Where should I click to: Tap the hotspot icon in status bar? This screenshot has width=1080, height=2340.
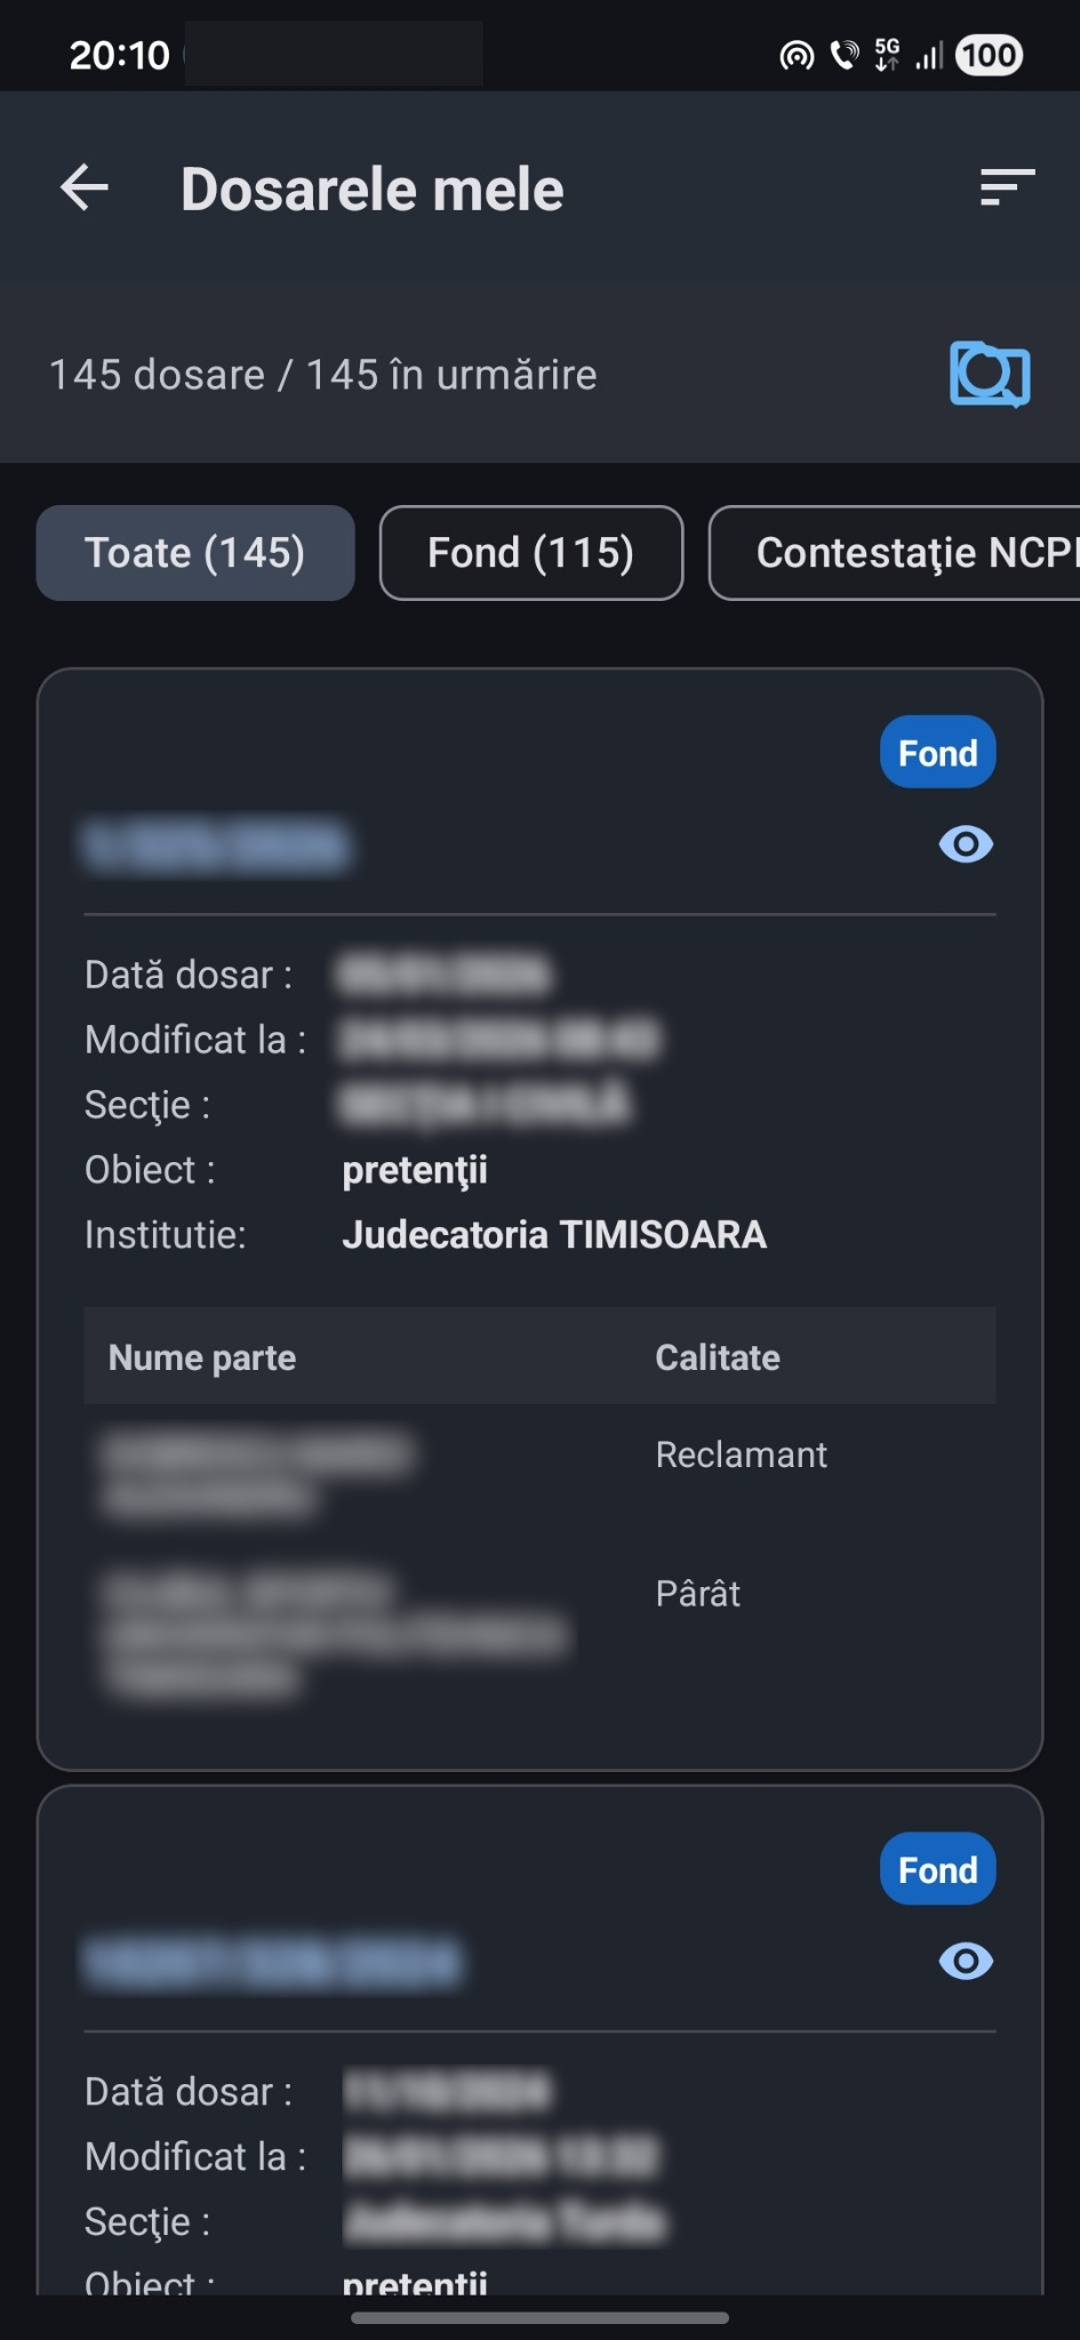[796, 56]
